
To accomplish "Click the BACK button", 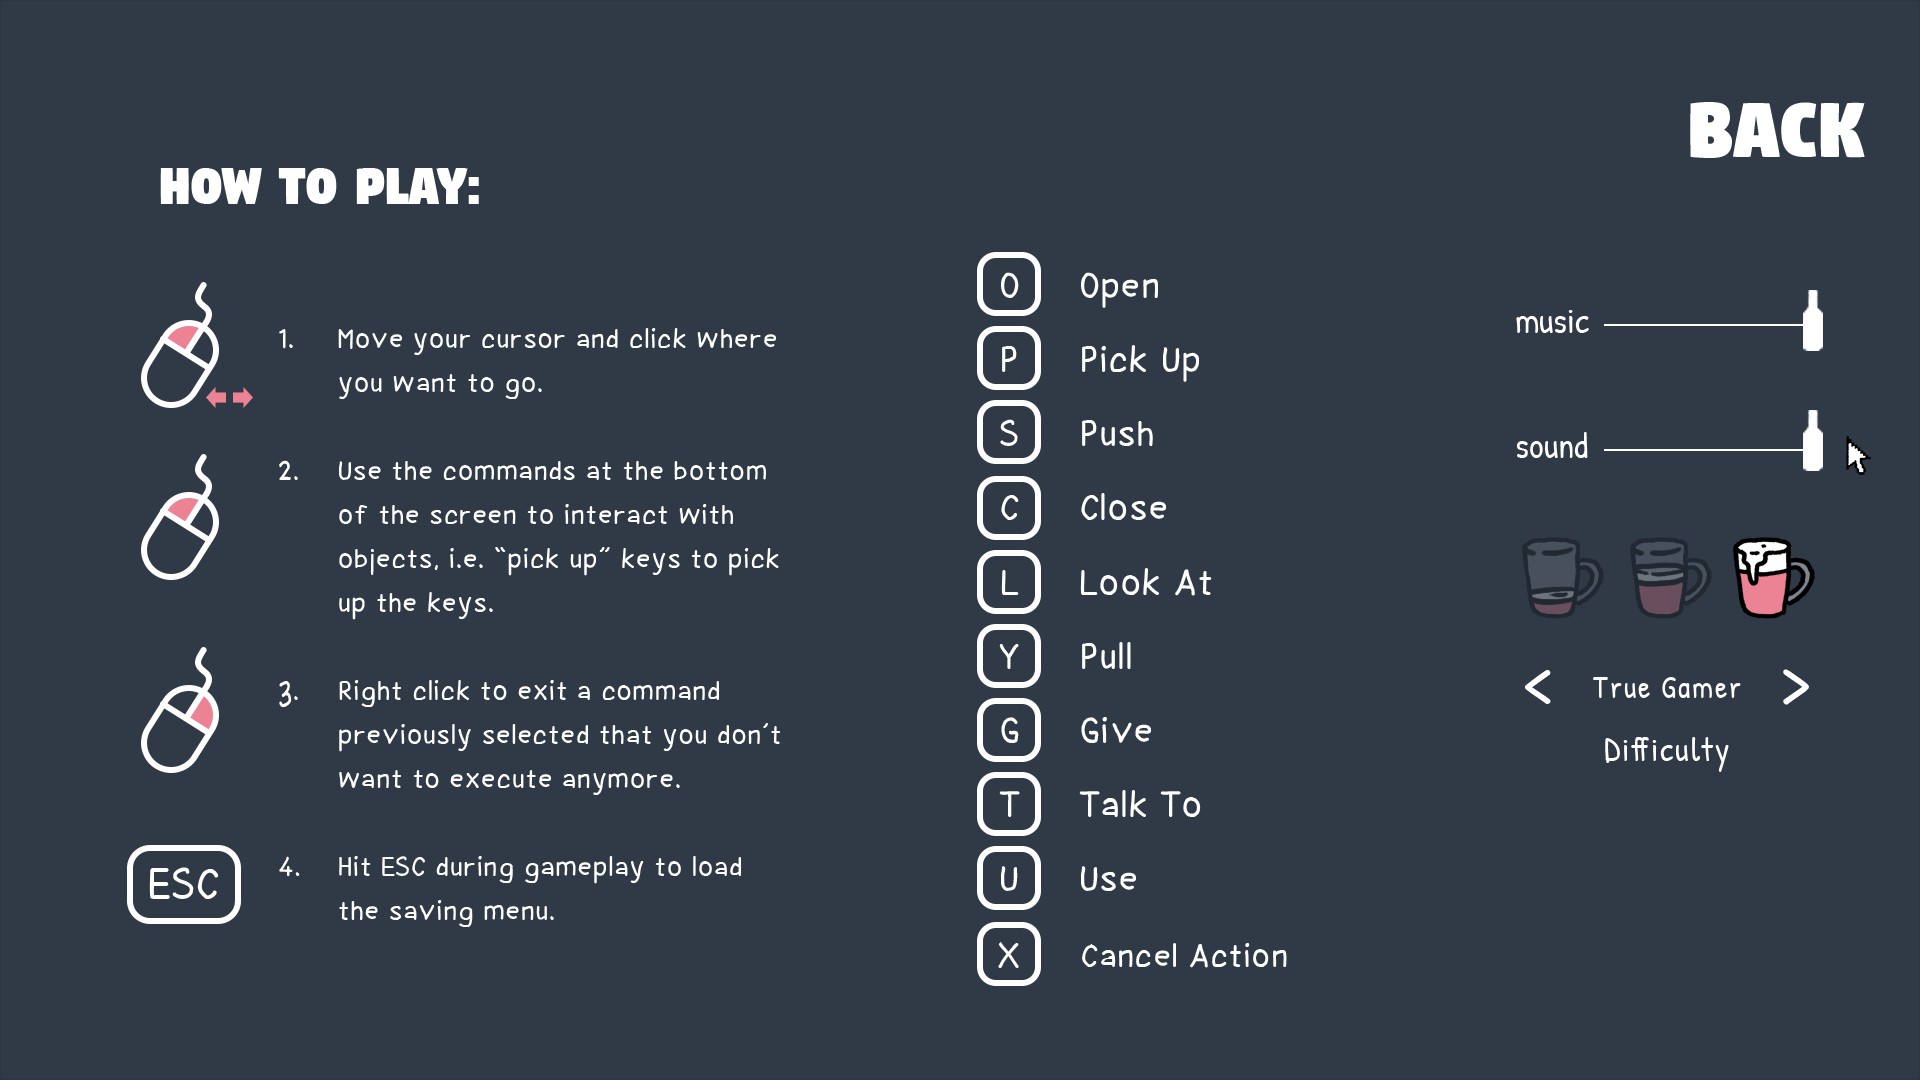I will click(1776, 131).
